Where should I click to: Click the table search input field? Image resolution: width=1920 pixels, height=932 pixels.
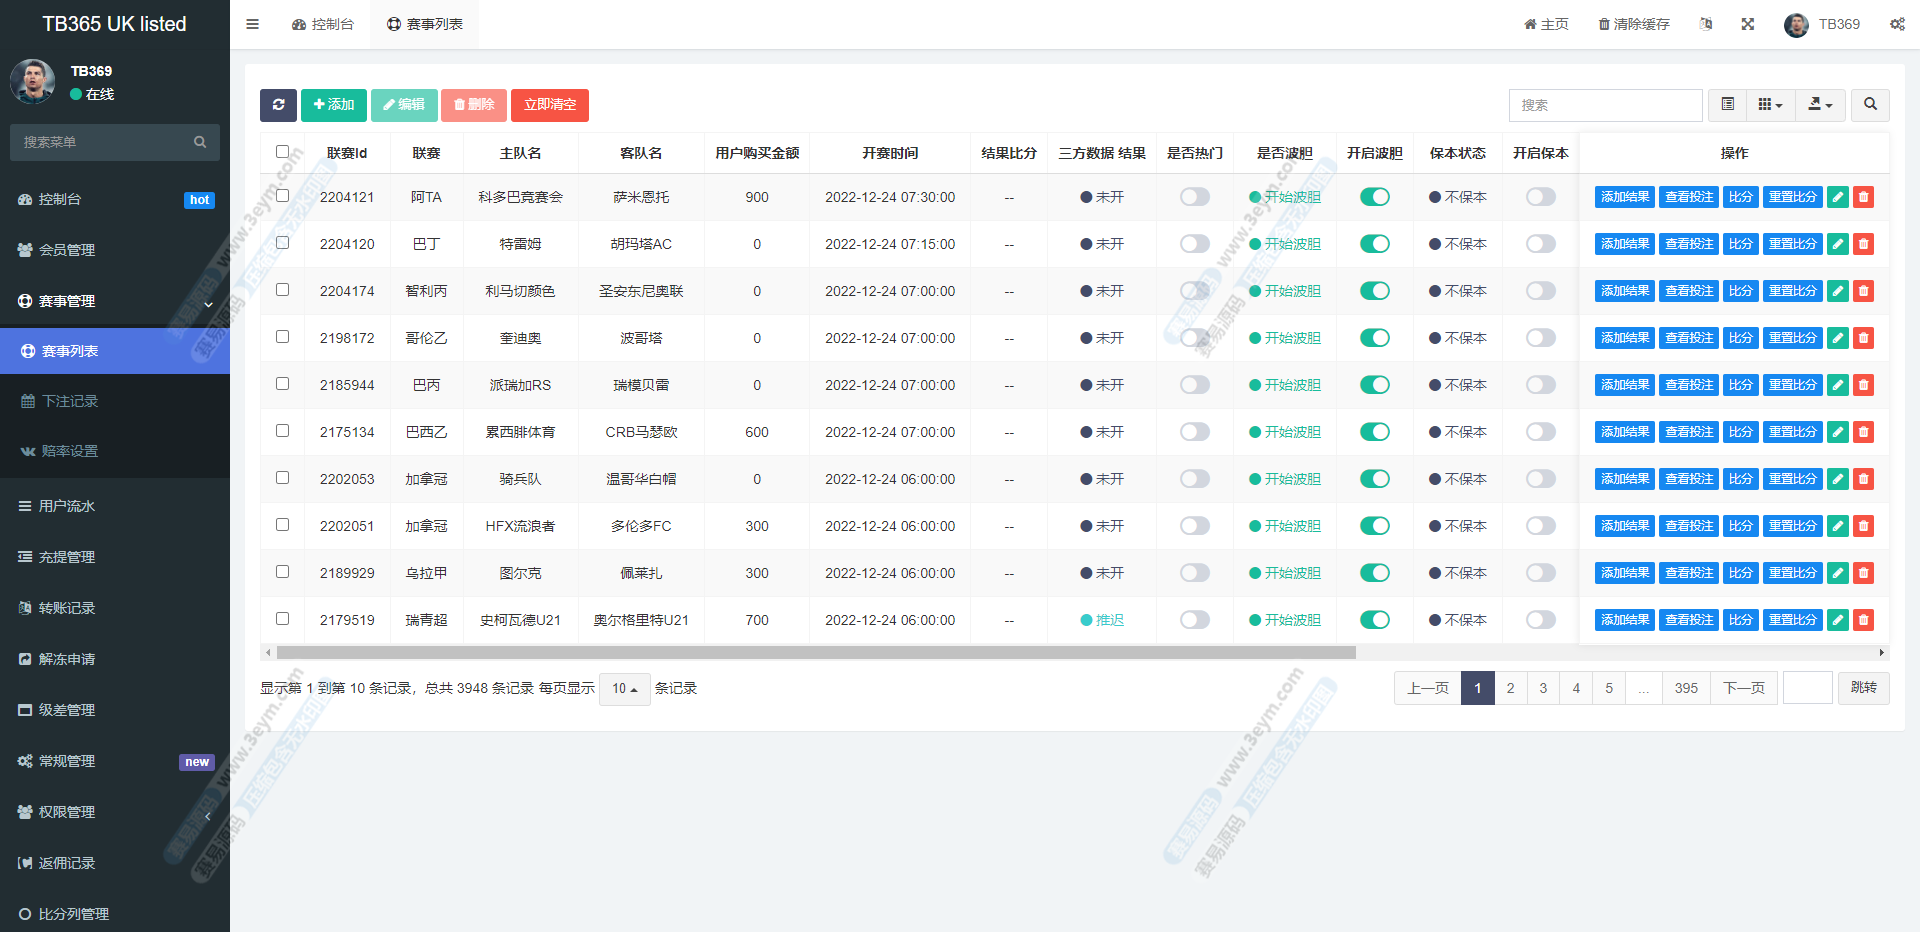coord(1605,105)
